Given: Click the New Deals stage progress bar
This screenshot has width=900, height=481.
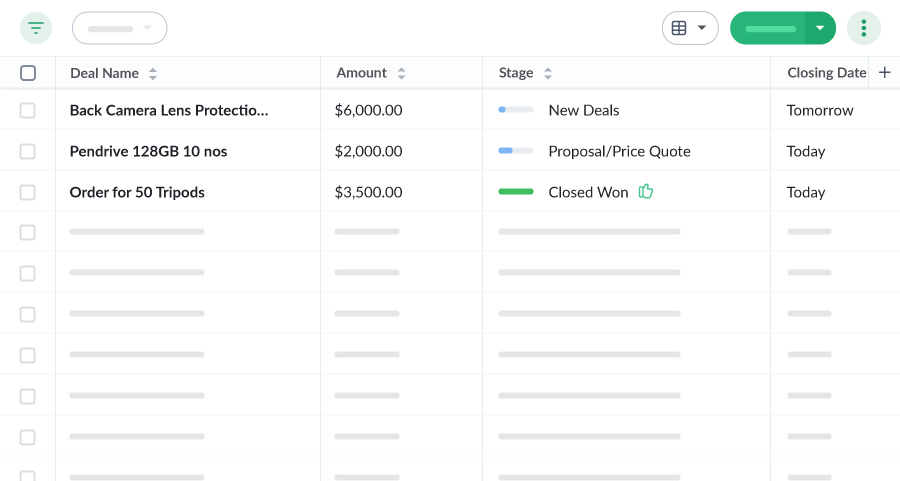Looking at the screenshot, I should 516,110.
